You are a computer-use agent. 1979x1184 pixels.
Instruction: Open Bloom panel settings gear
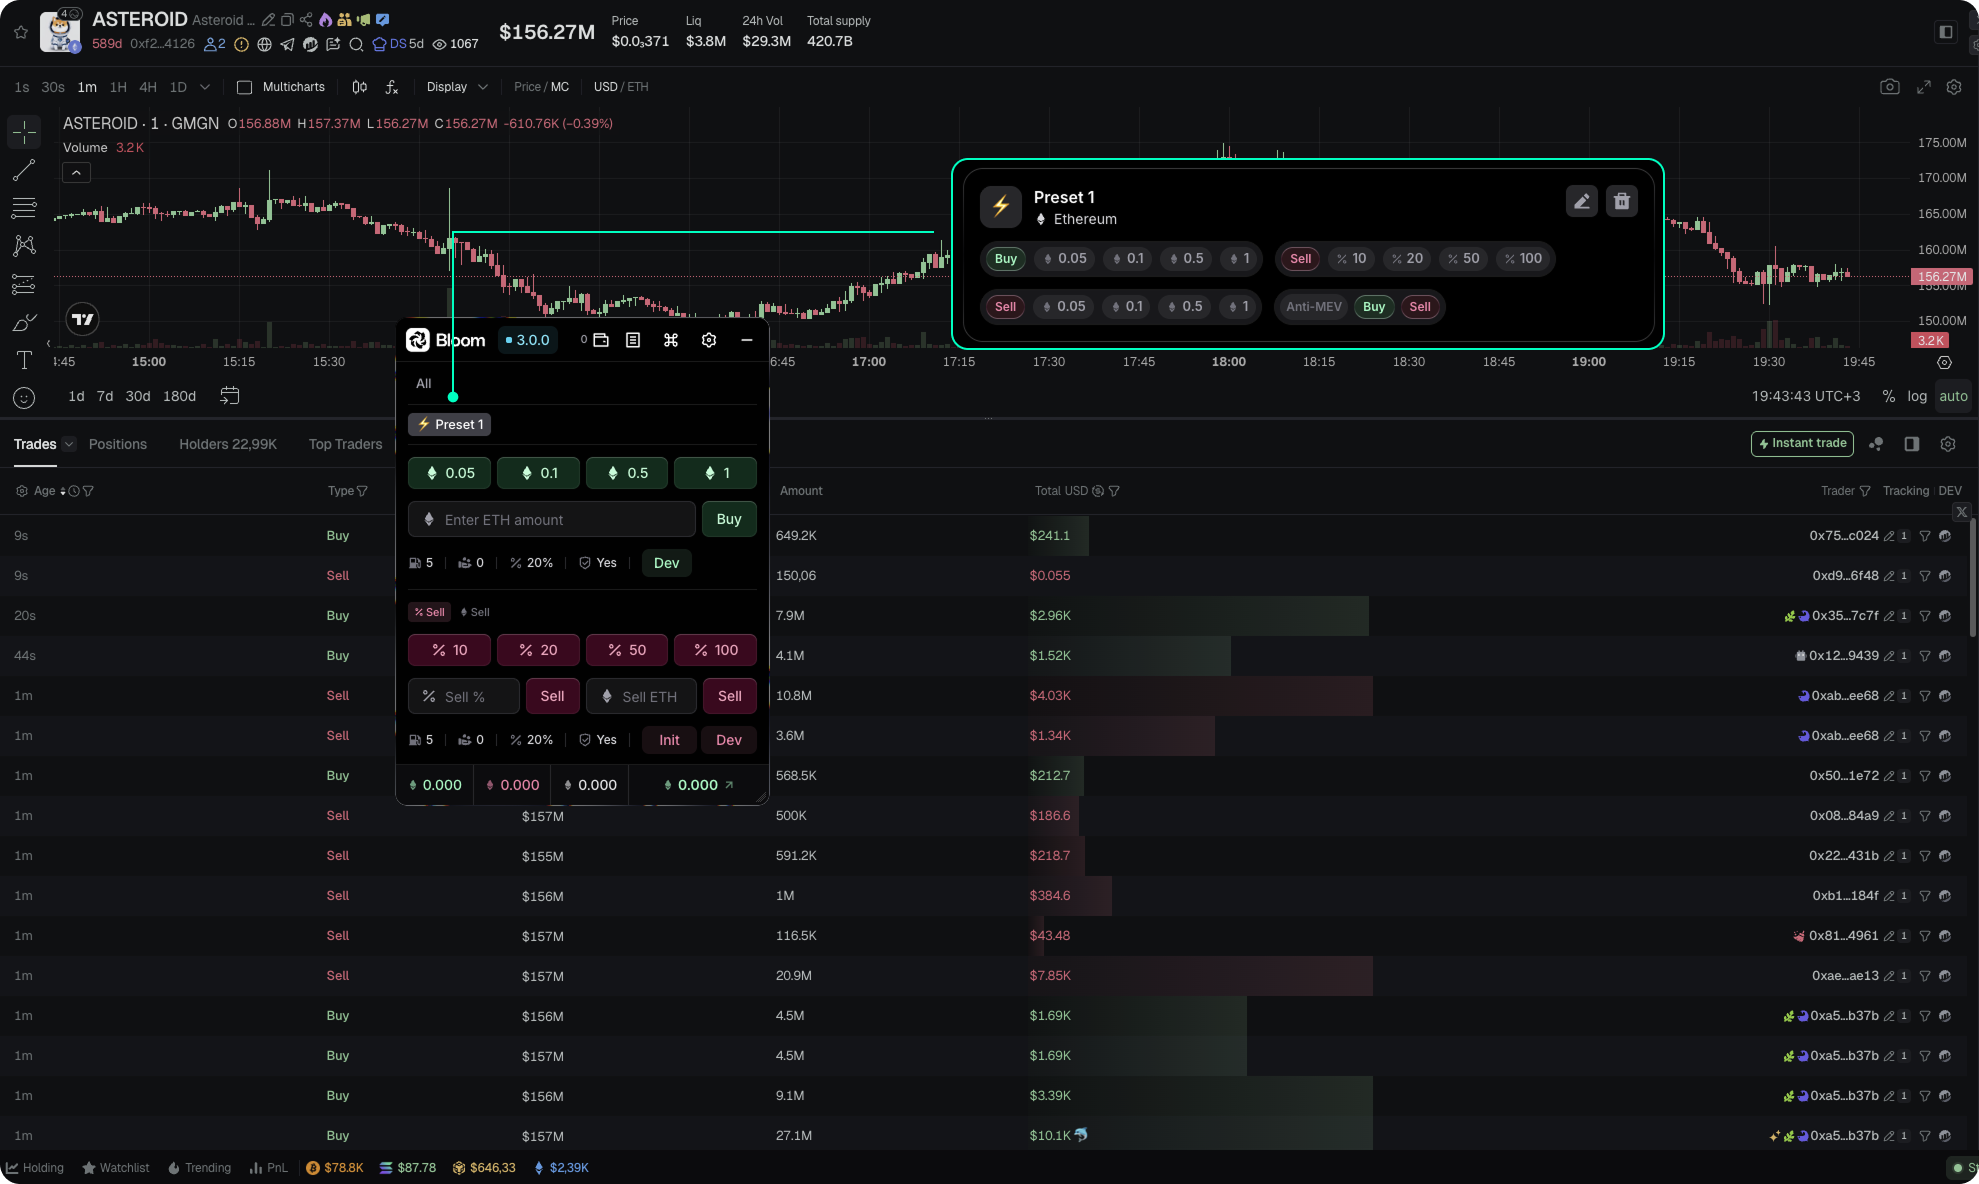pos(709,340)
